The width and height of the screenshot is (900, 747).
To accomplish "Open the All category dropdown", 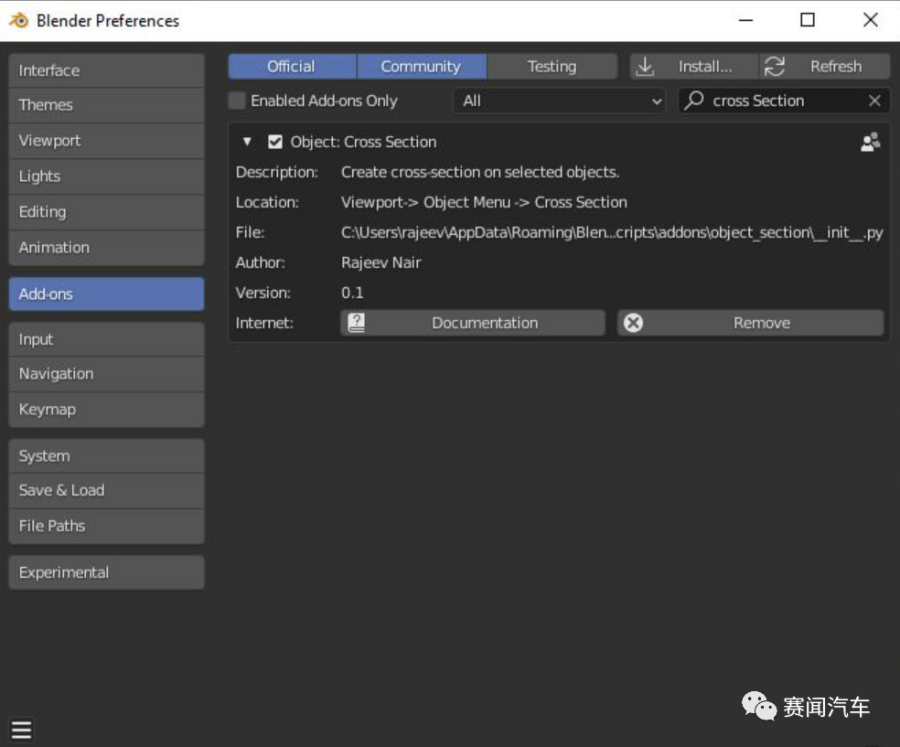I will point(560,101).
